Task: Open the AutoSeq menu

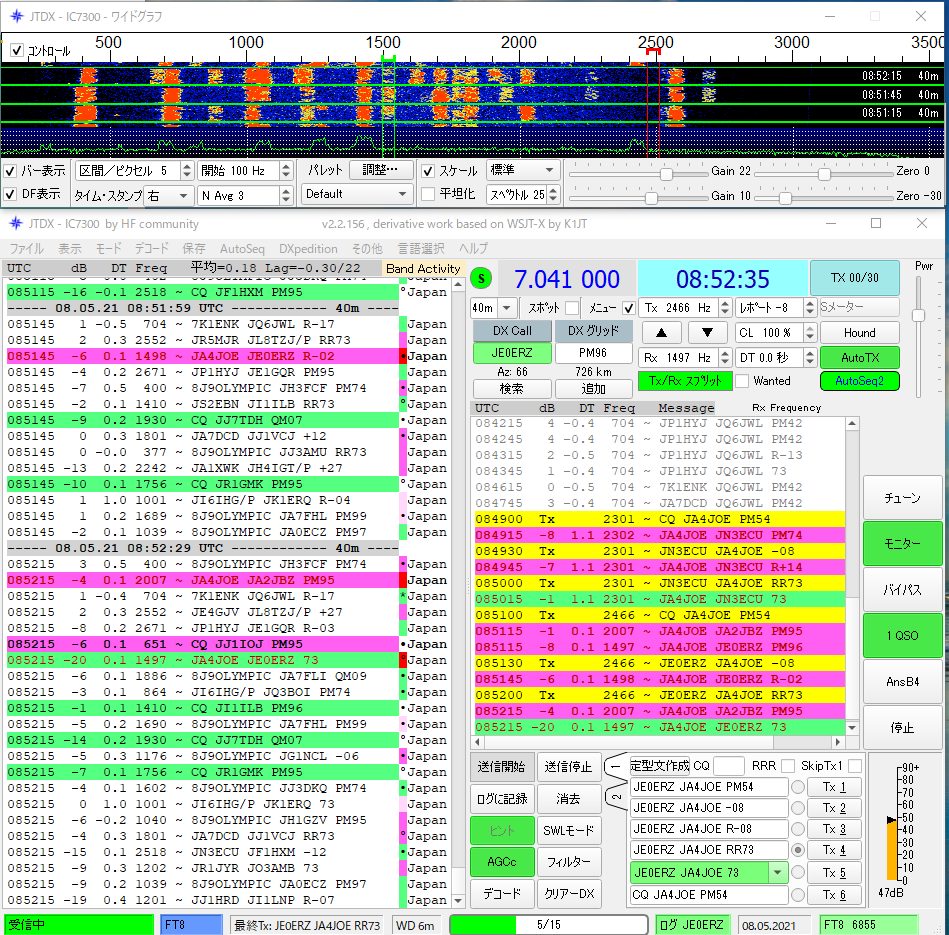Action: pyautogui.click(x=242, y=248)
